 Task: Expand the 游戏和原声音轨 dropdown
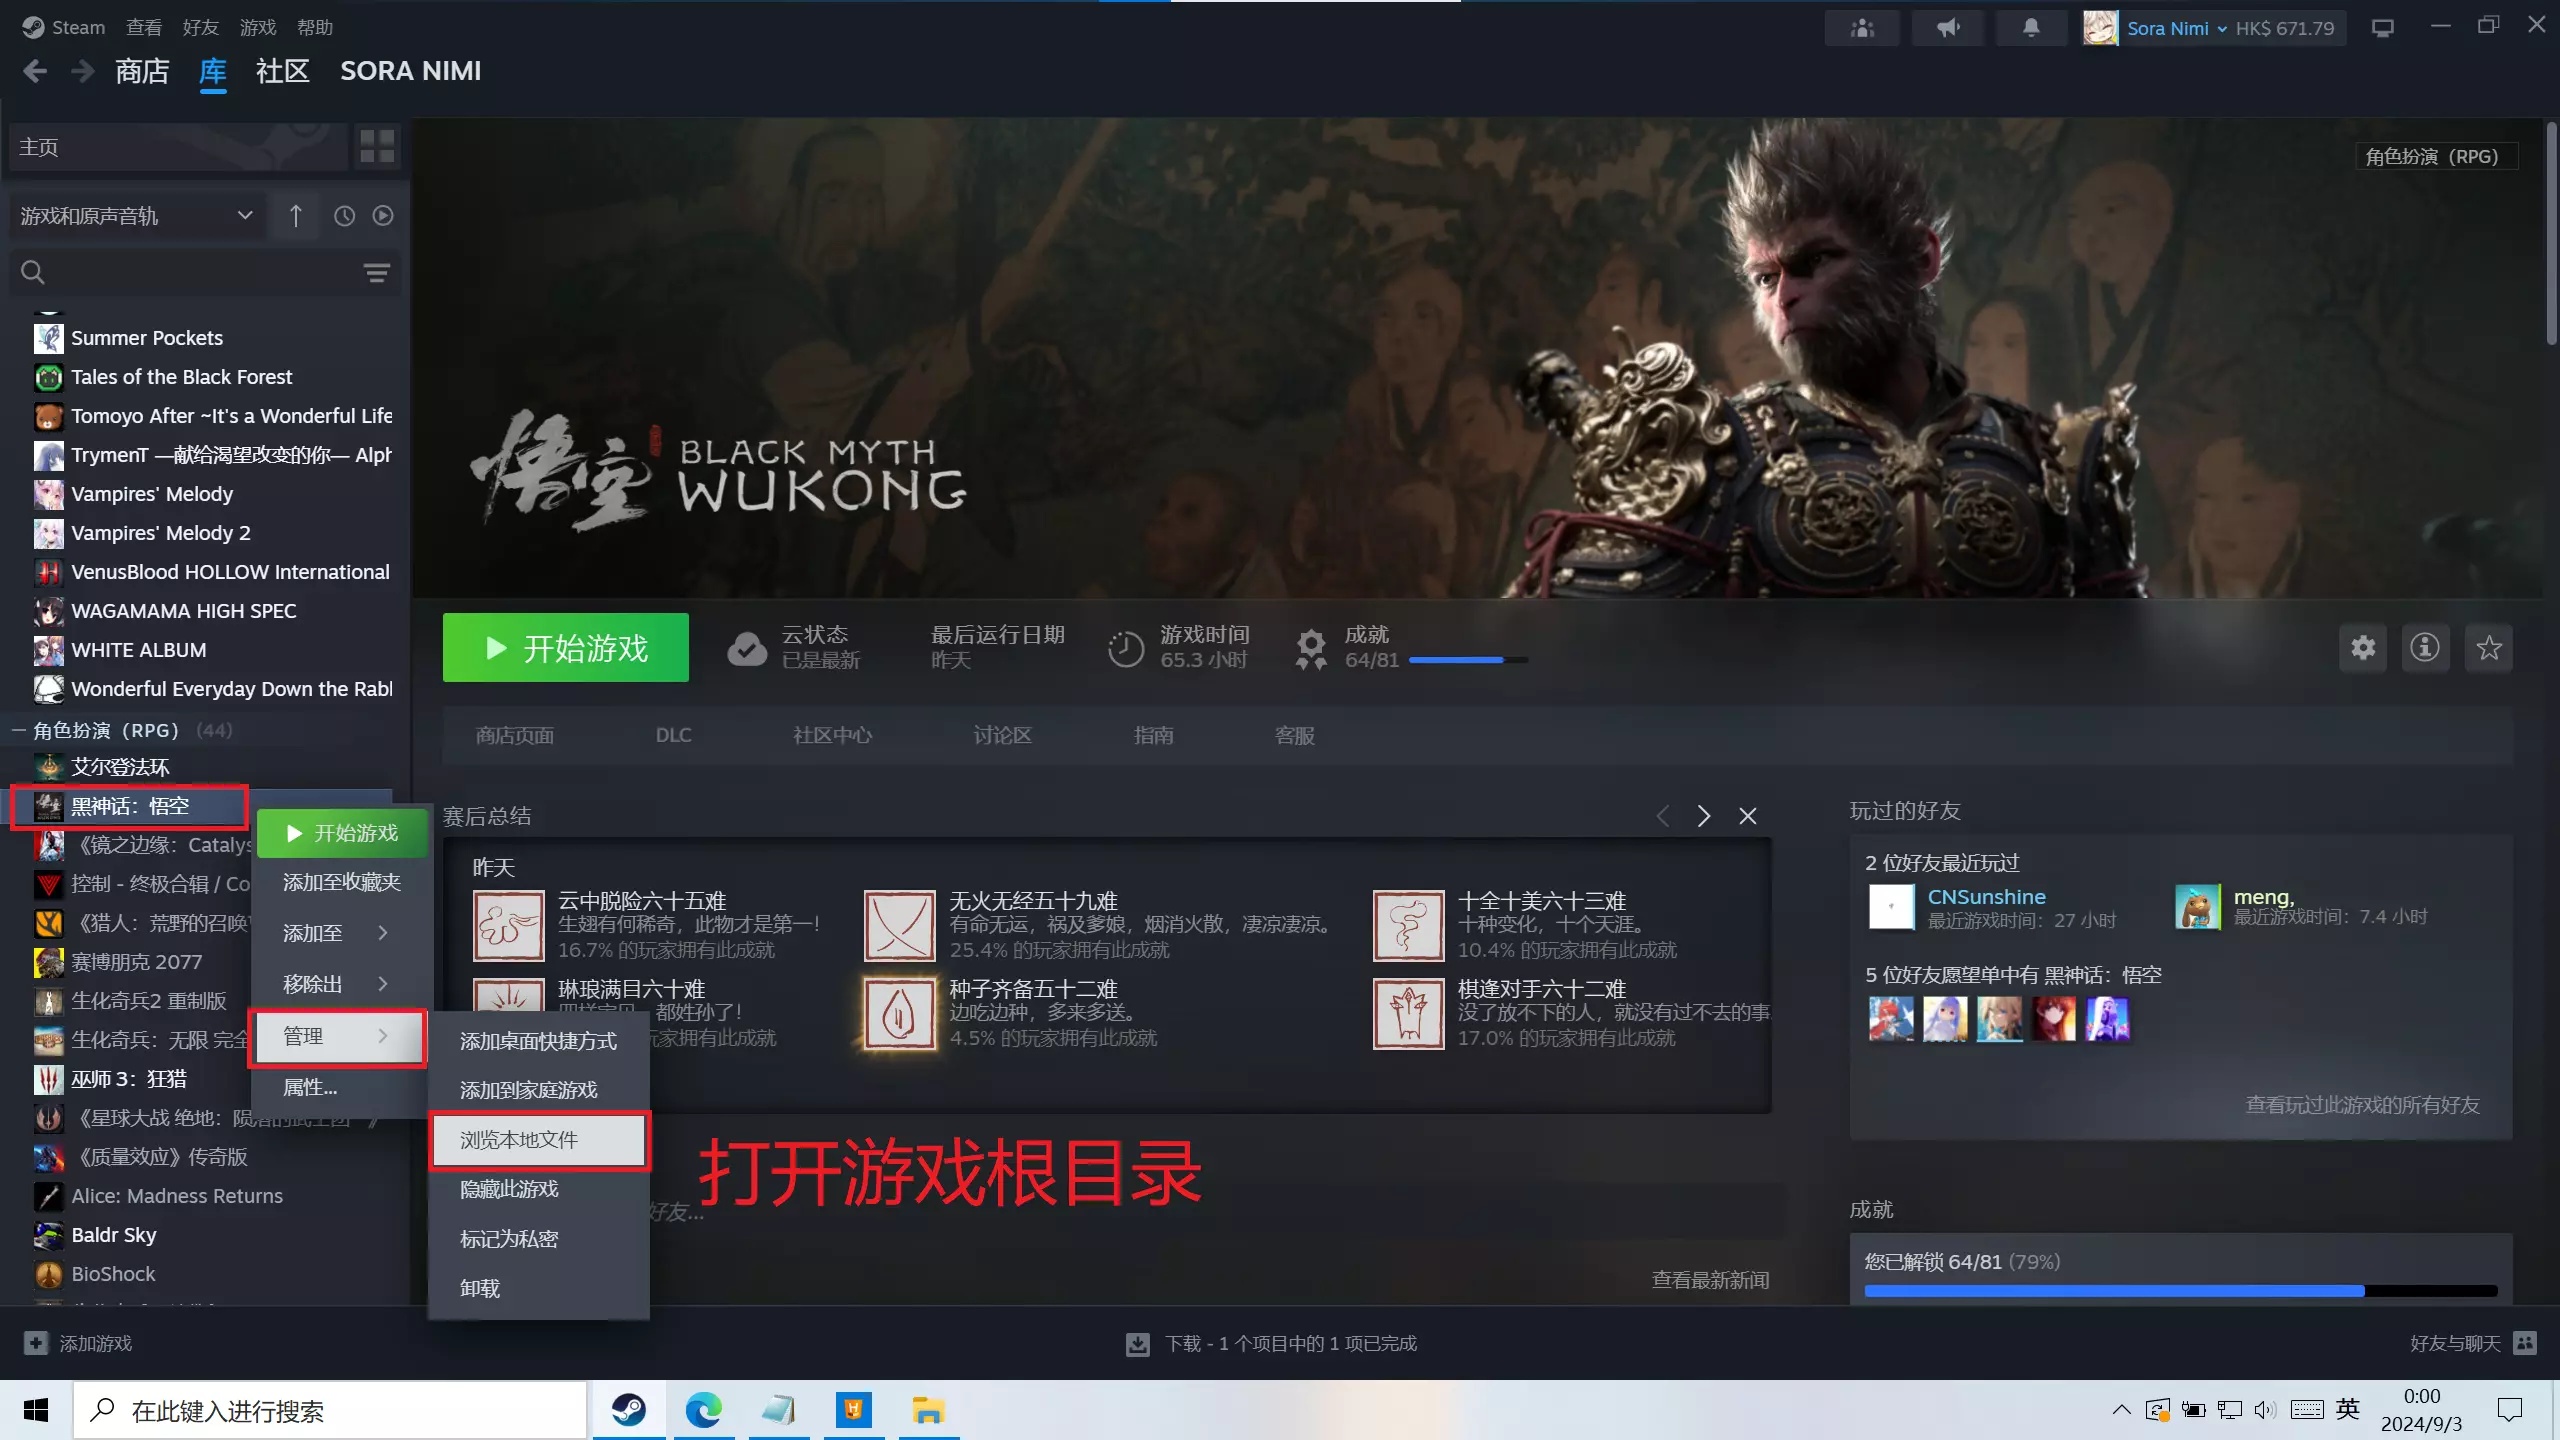(x=137, y=216)
